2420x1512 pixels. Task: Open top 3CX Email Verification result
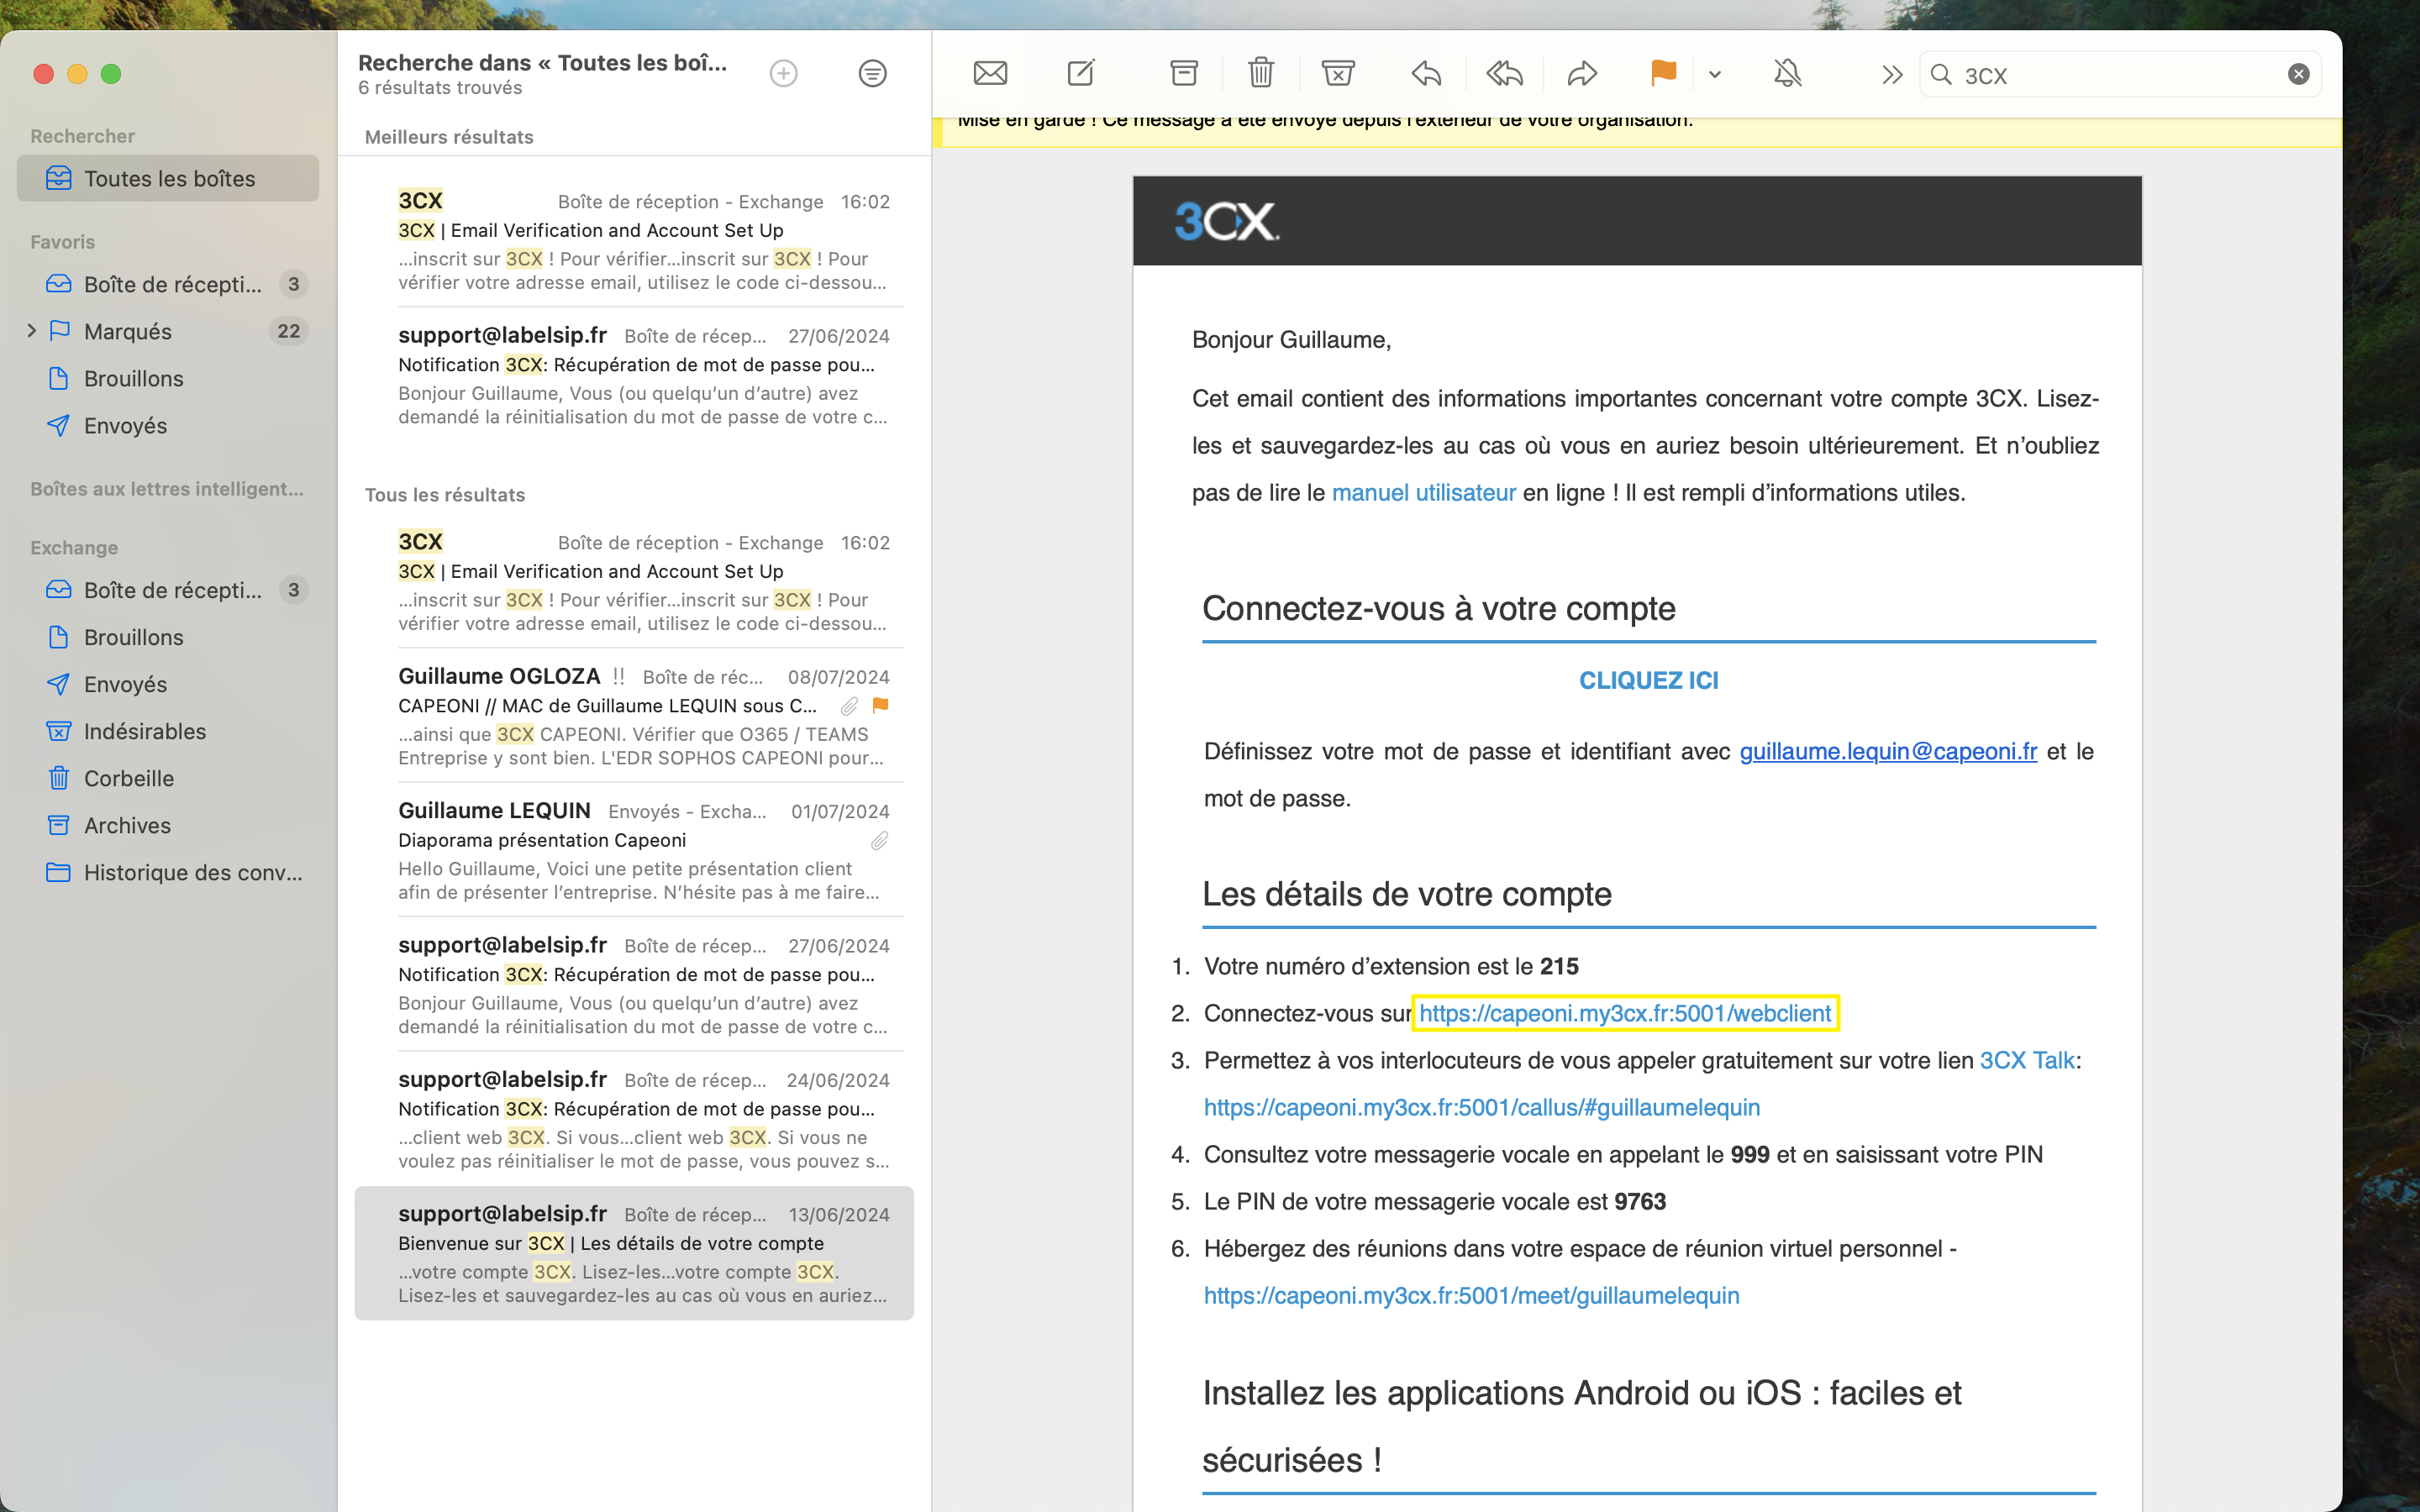[x=634, y=240]
